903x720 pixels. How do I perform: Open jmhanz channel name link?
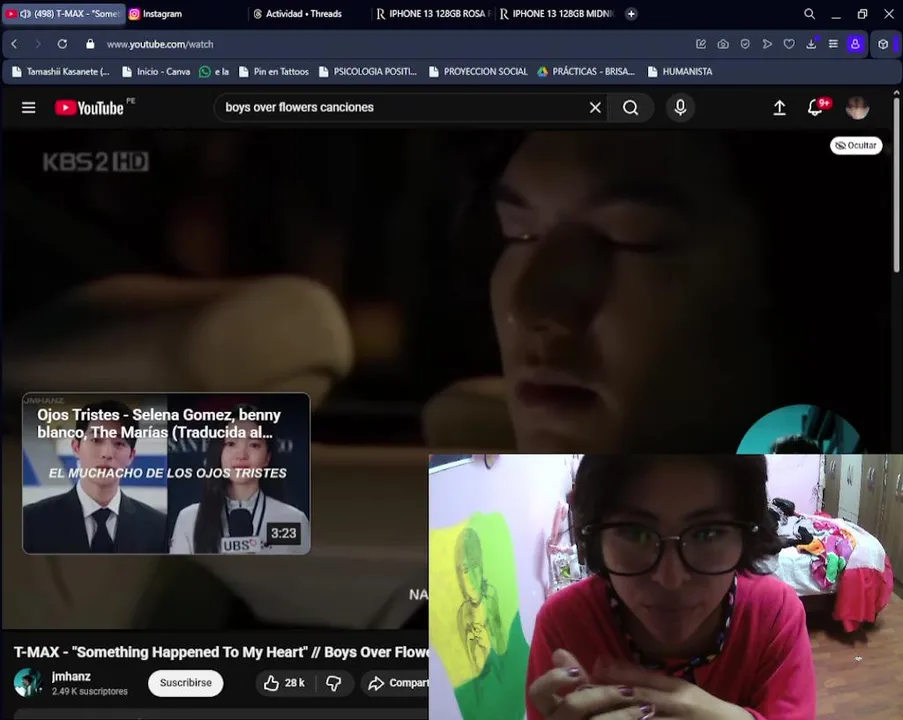[x=71, y=676]
